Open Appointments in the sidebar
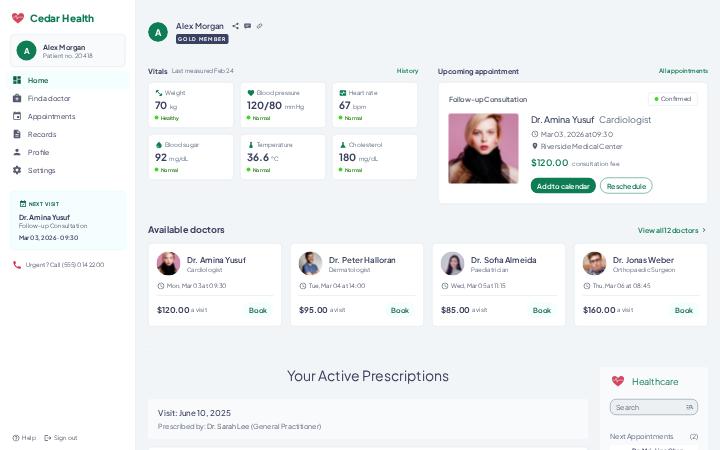 click(69, 116)
